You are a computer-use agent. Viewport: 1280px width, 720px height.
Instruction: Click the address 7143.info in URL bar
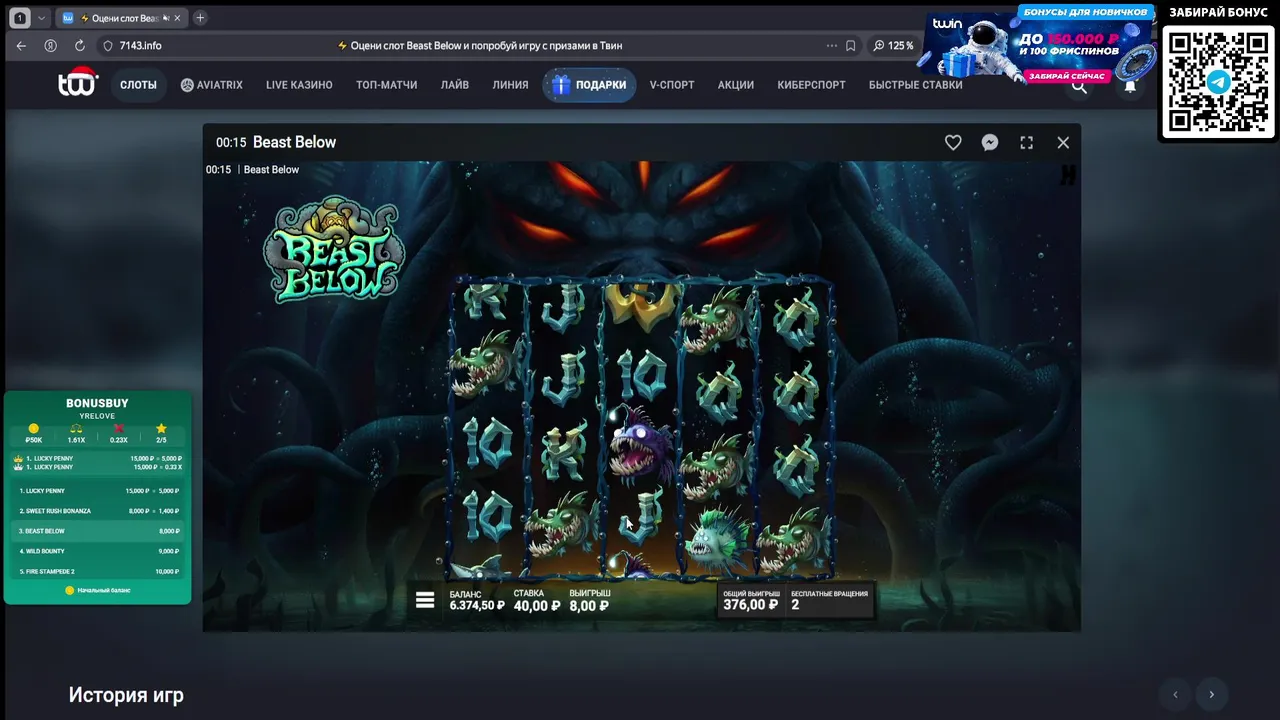pyautogui.click(x=140, y=46)
